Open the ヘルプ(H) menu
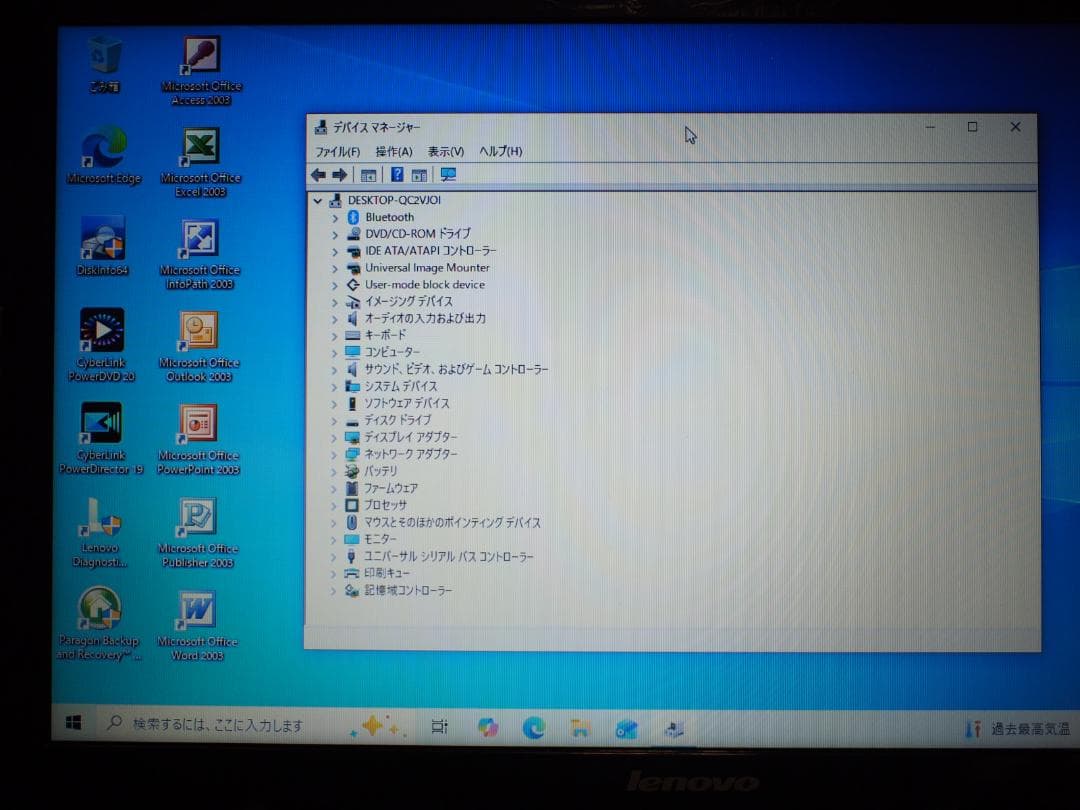 [501, 152]
